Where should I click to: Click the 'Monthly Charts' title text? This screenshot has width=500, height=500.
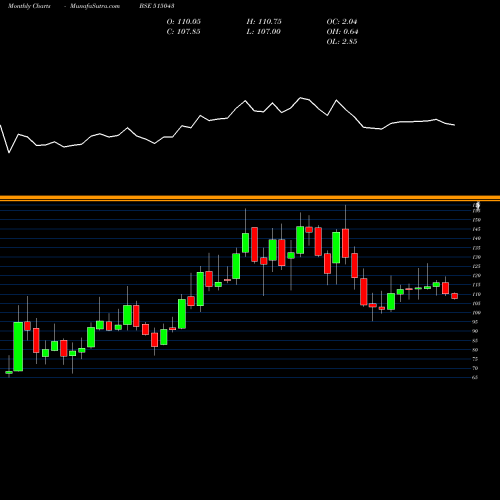(x=29, y=6)
